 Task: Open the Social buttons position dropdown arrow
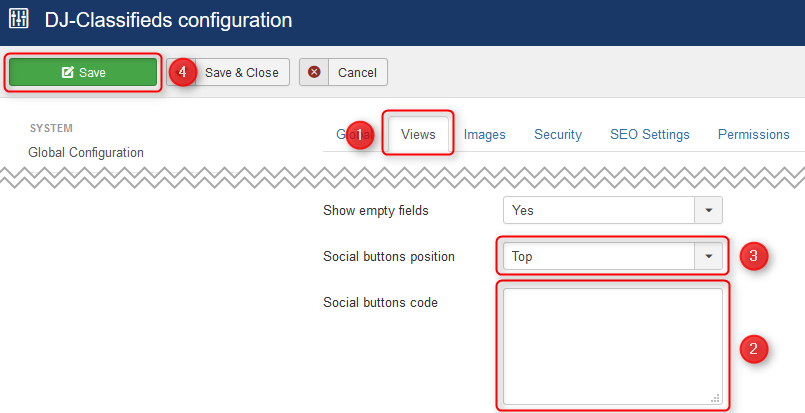click(708, 256)
